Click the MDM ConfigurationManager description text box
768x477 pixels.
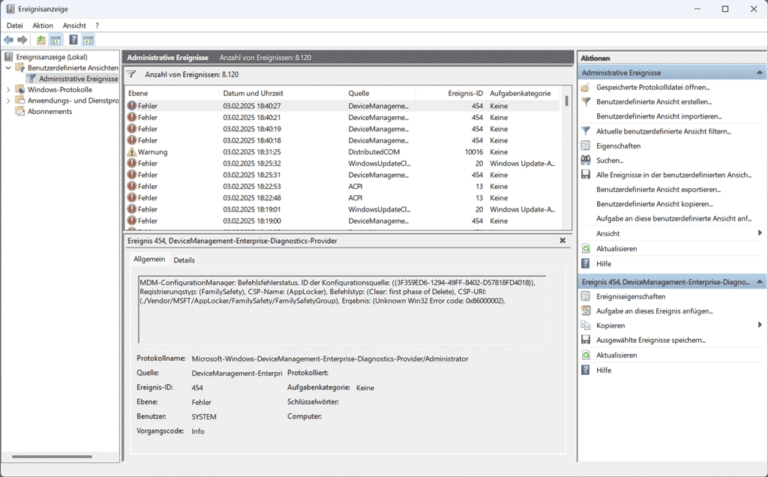(x=342, y=310)
